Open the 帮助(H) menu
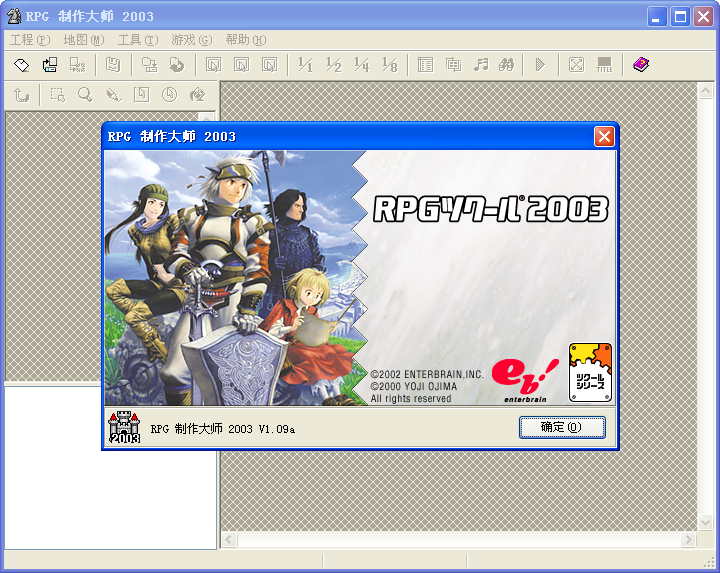Image resolution: width=720 pixels, height=573 pixels. (246, 40)
